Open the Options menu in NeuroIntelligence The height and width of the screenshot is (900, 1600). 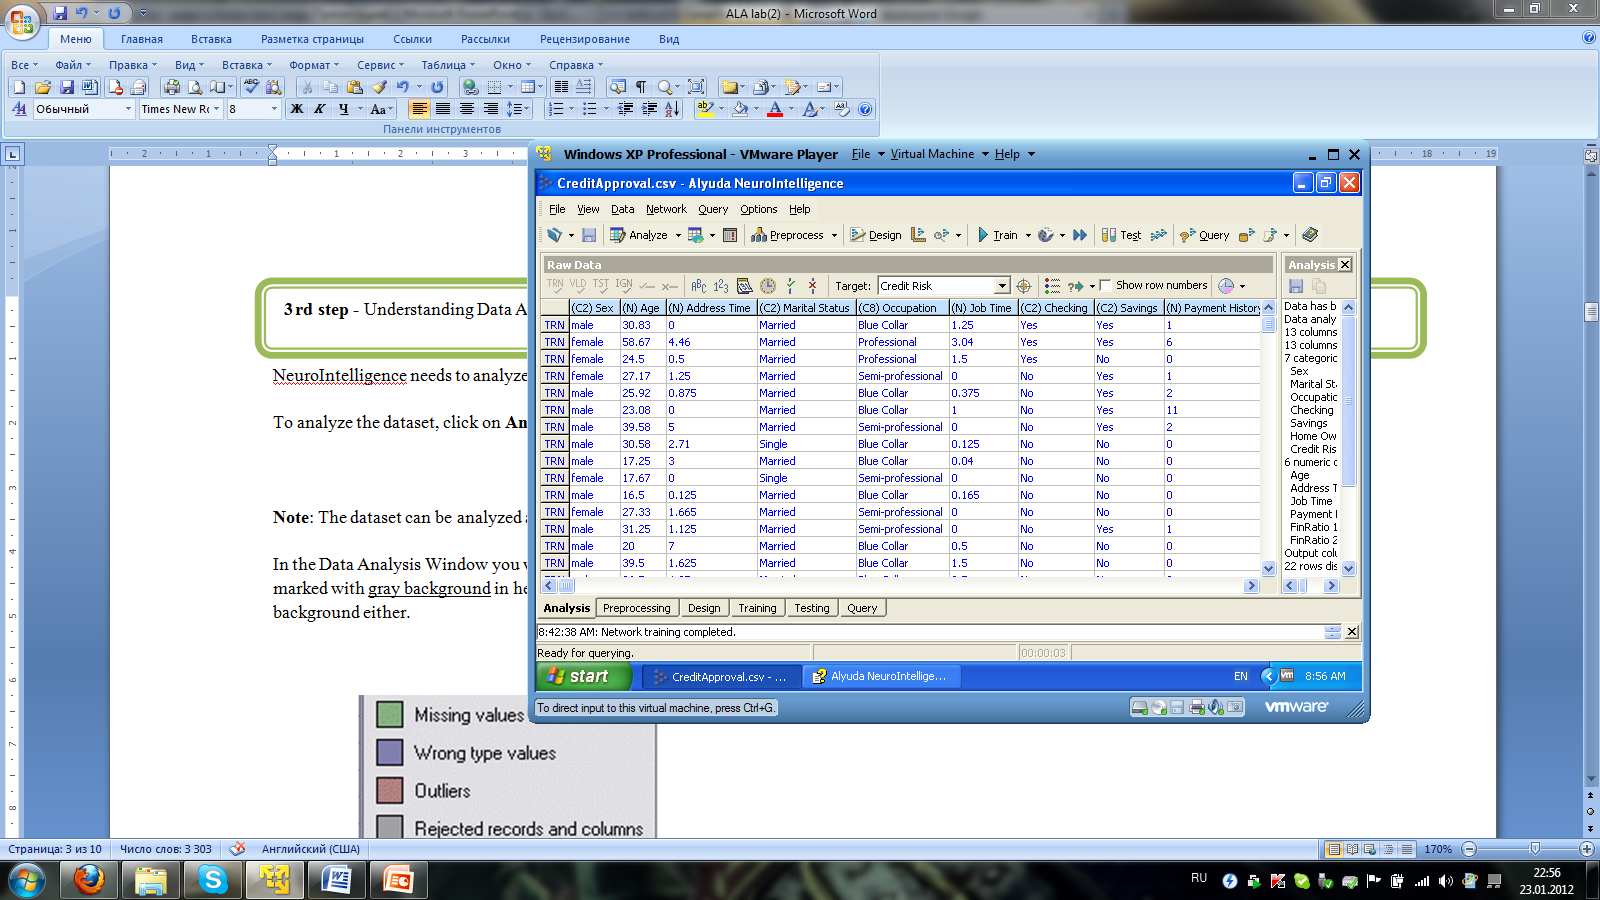758,209
